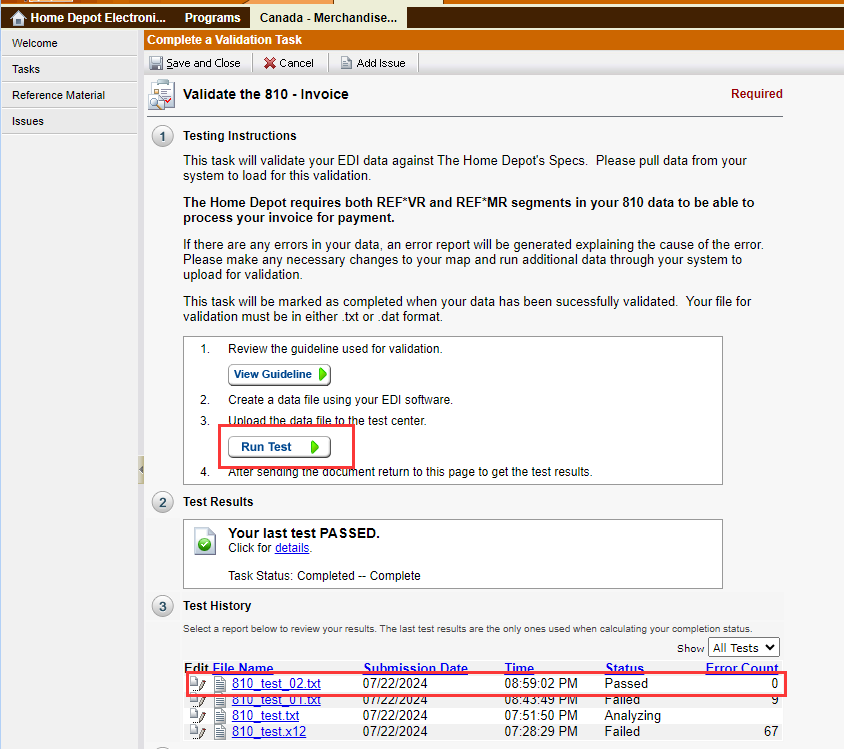Click the validation task document icon

(161, 94)
